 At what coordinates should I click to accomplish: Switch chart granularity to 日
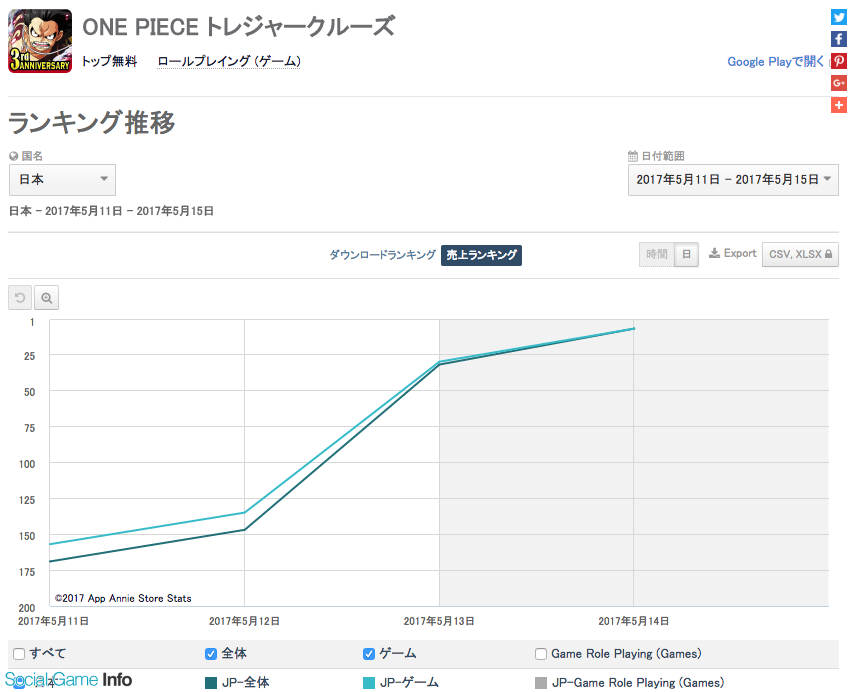[687, 254]
